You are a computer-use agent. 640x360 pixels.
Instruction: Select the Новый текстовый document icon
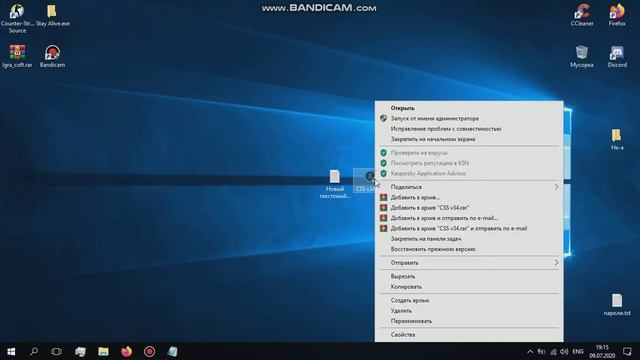pos(335,184)
